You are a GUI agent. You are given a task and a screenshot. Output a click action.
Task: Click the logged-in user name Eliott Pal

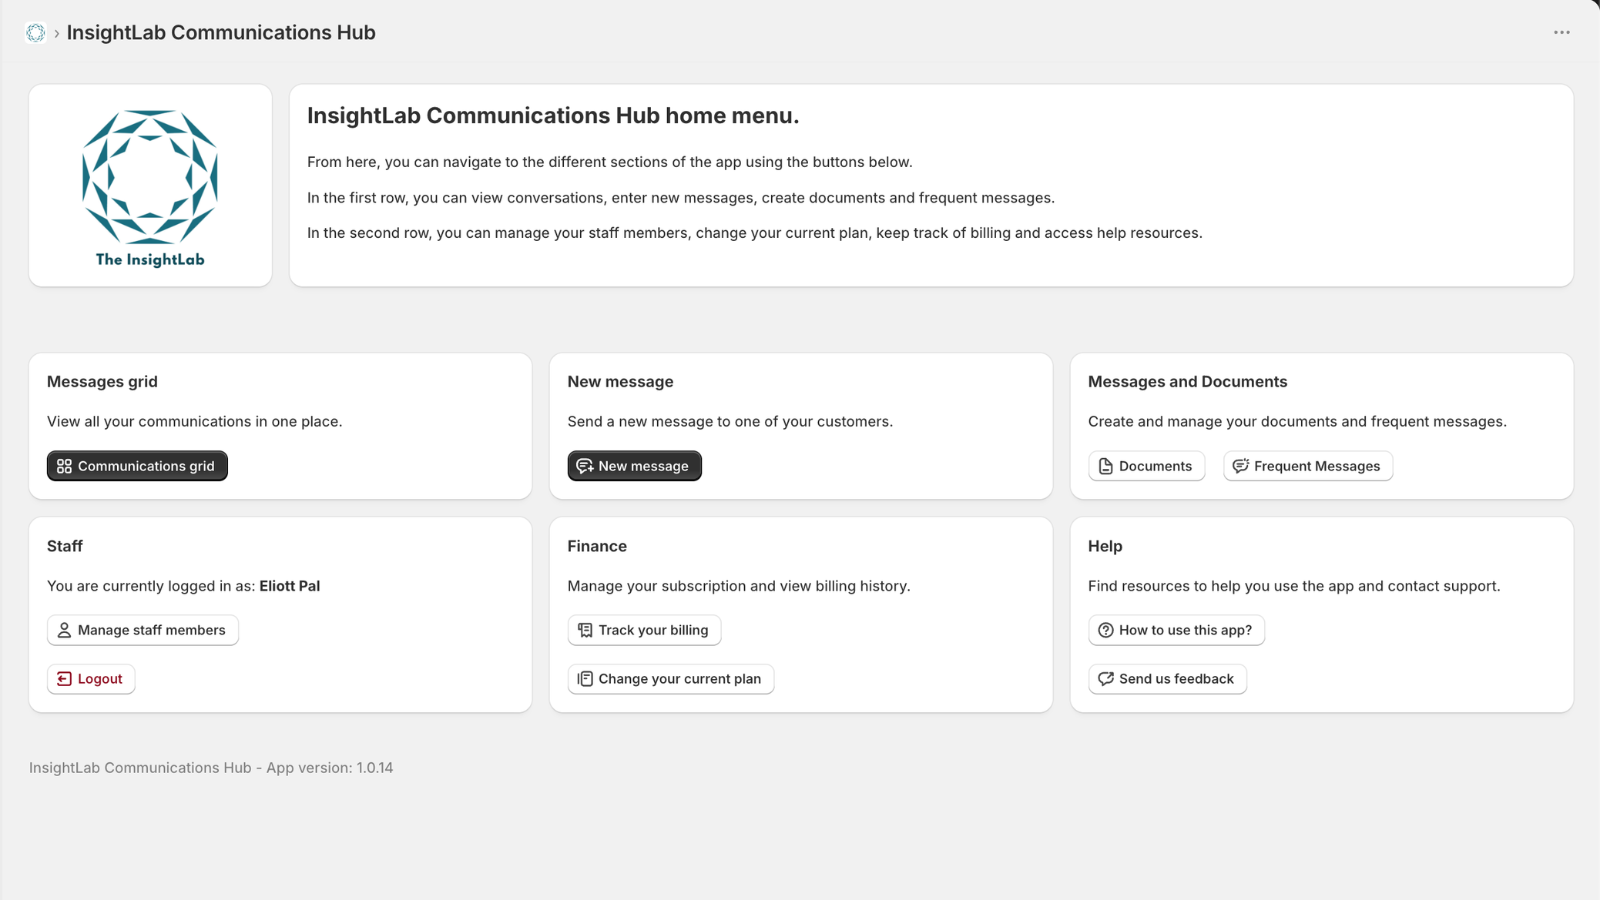point(290,586)
